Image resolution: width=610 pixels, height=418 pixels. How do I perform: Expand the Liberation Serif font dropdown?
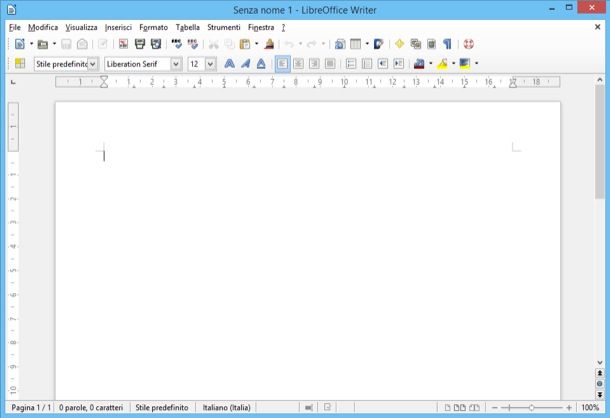tap(176, 64)
